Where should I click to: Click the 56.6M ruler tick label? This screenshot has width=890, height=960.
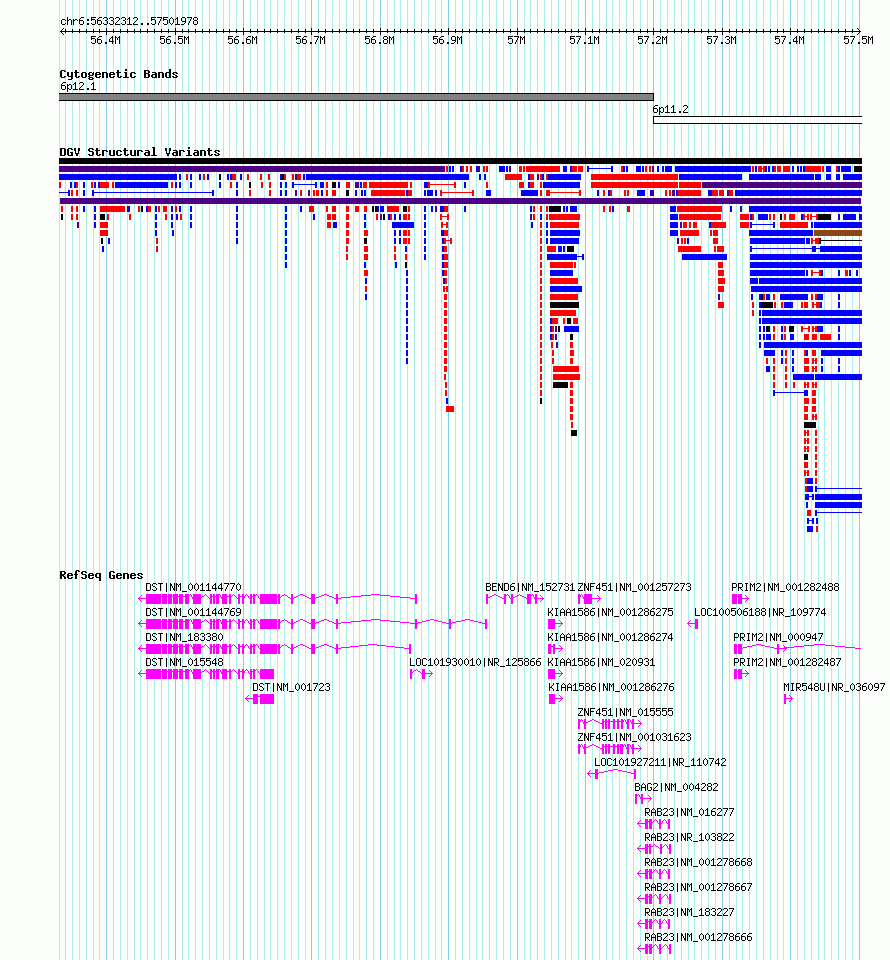click(x=242, y=40)
